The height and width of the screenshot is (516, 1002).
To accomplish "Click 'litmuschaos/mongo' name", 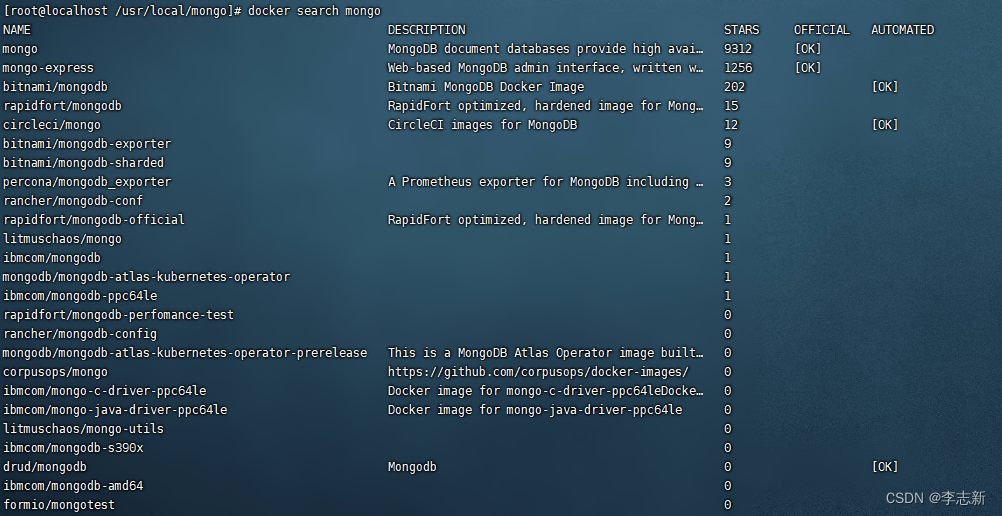I will tap(62, 239).
